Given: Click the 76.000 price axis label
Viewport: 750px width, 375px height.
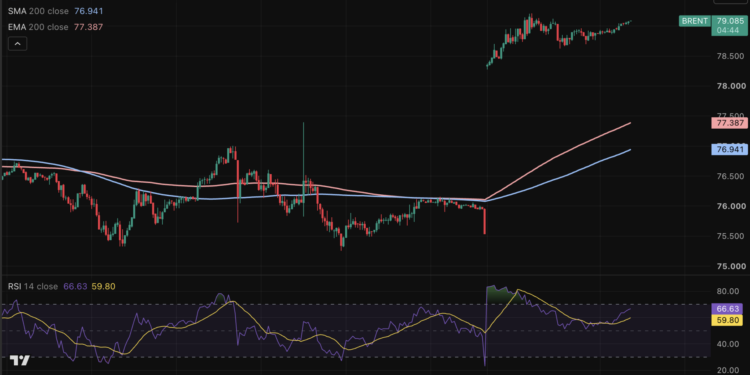Looking at the screenshot, I should 731,206.
